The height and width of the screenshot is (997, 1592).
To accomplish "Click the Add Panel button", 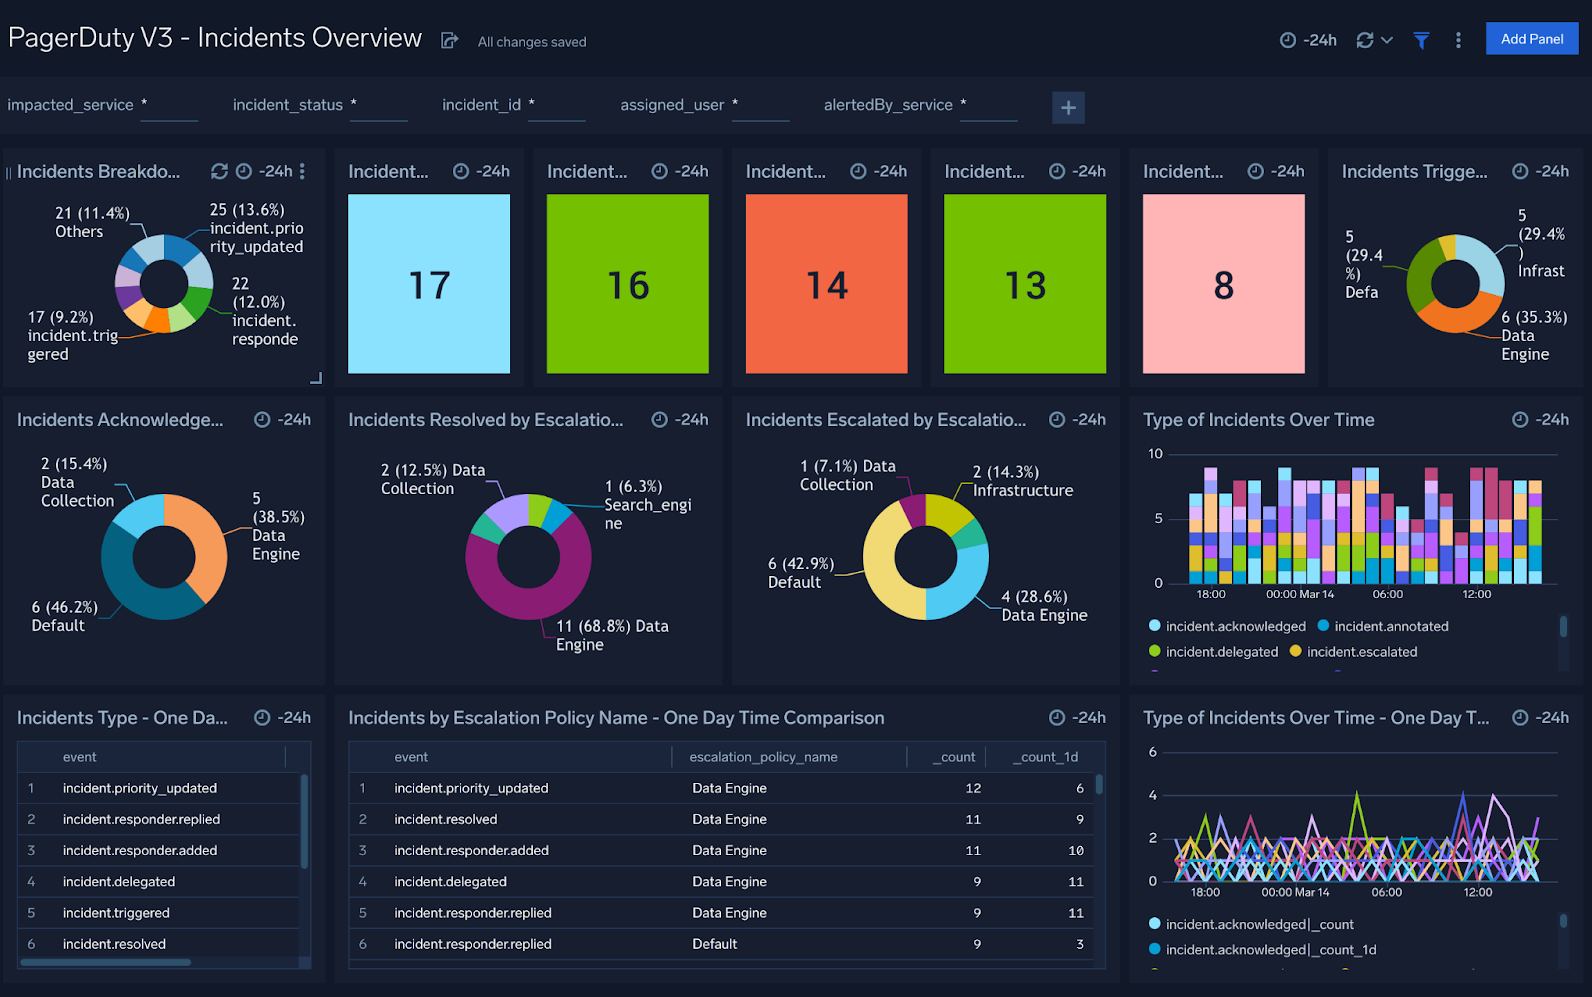I will [1531, 39].
